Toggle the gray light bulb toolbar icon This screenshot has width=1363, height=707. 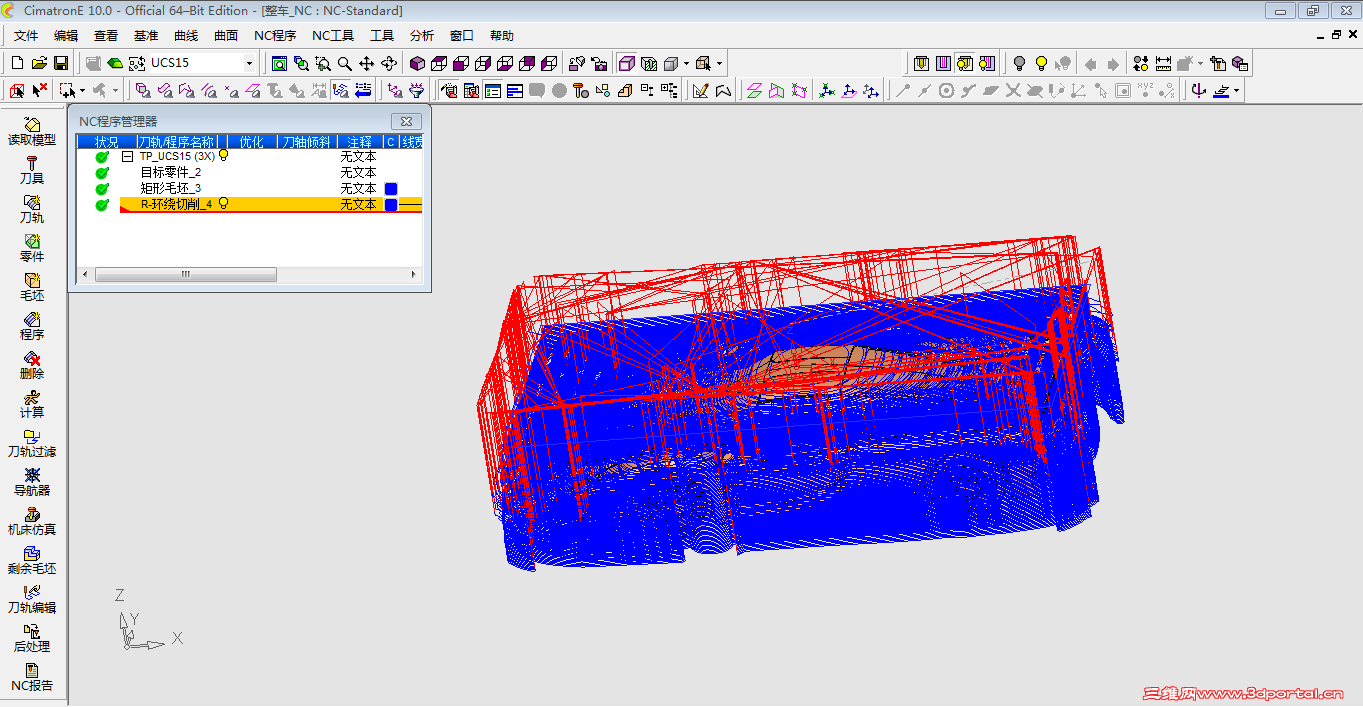(x=1019, y=63)
